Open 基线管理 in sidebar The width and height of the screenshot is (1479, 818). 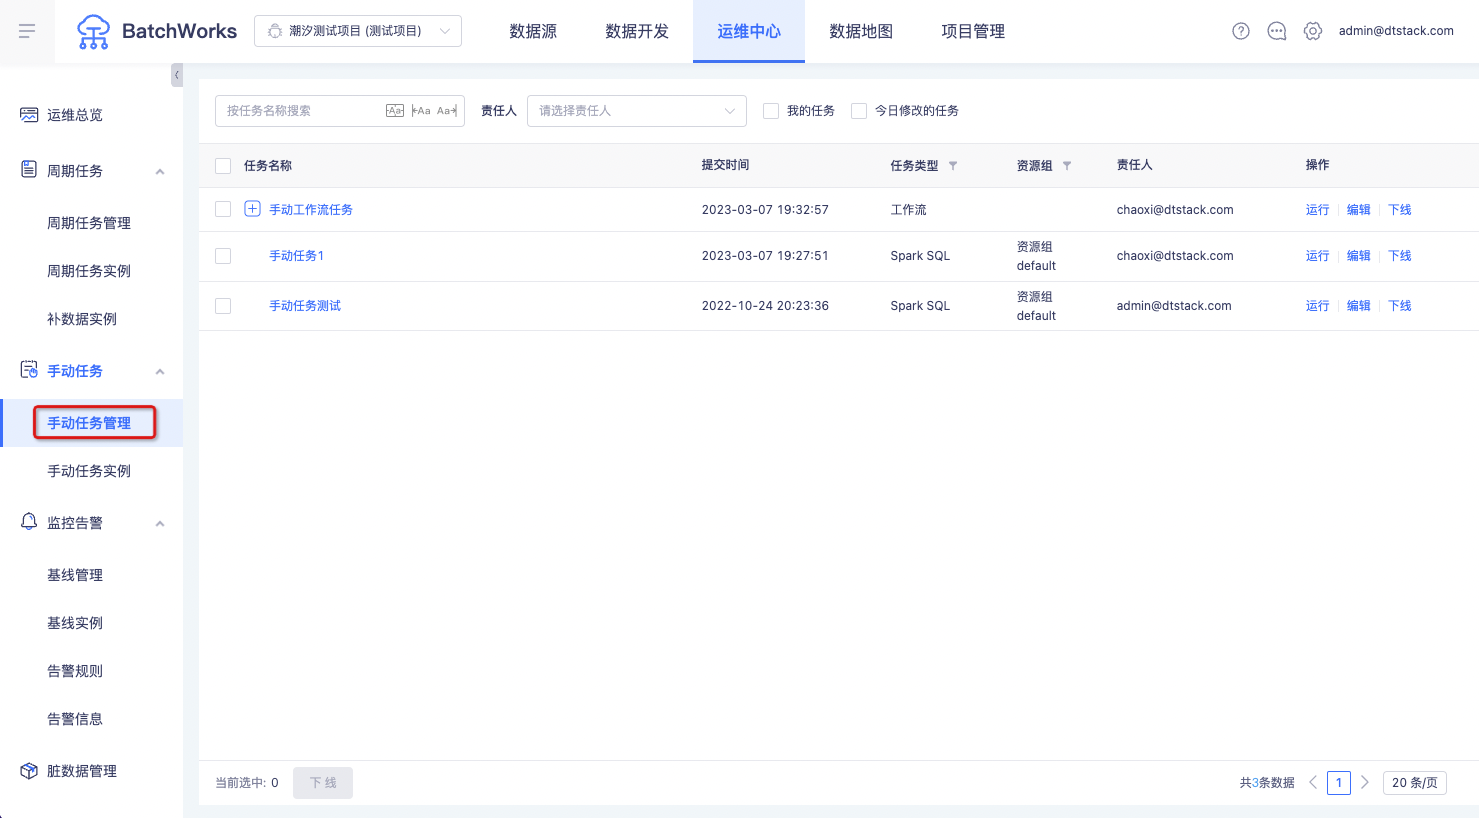[x=75, y=575]
